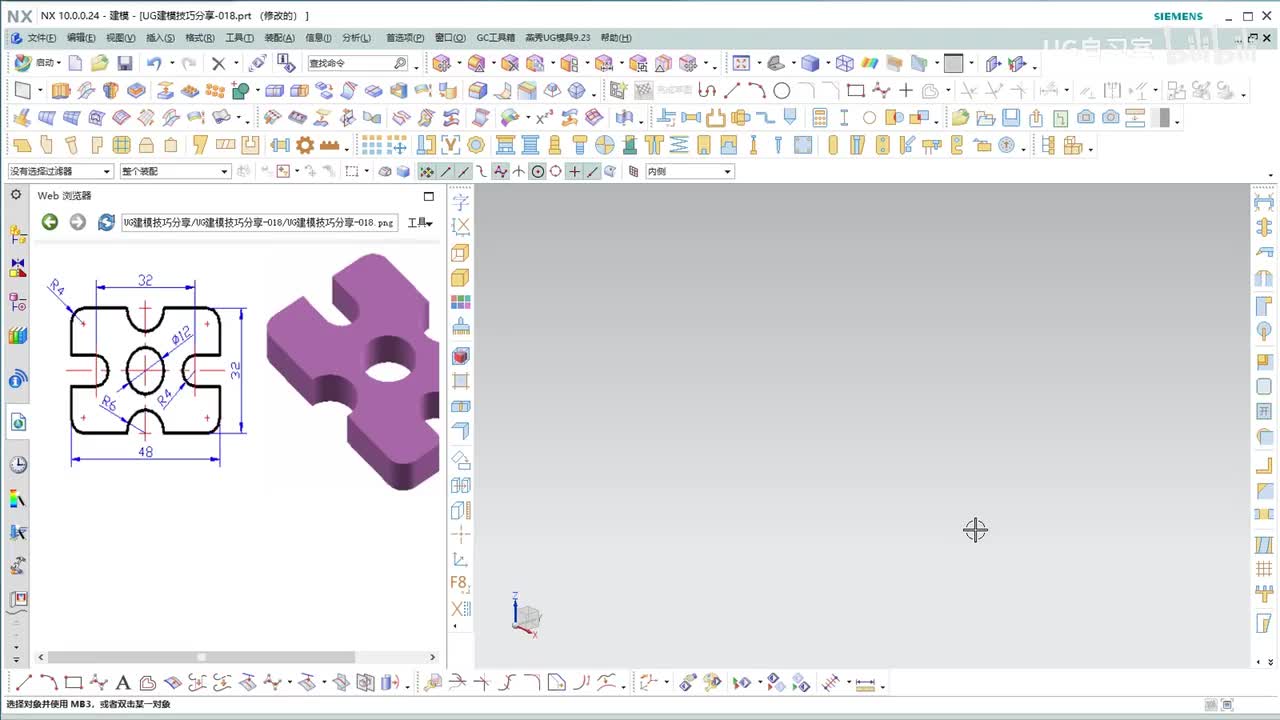This screenshot has width=1280, height=720.
Task: Click the shaded blue cube rendering icon
Action: coord(810,63)
